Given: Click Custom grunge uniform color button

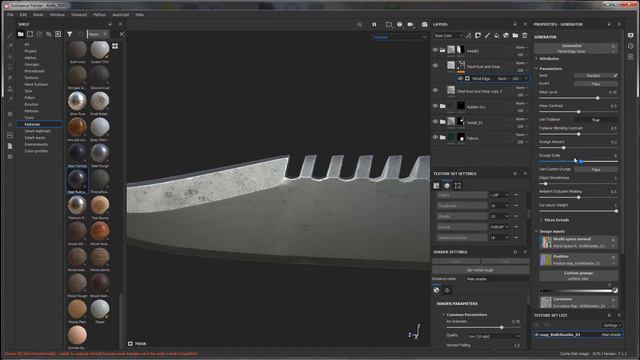Looking at the screenshot, I should pyautogui.click(x=578, y=276).
